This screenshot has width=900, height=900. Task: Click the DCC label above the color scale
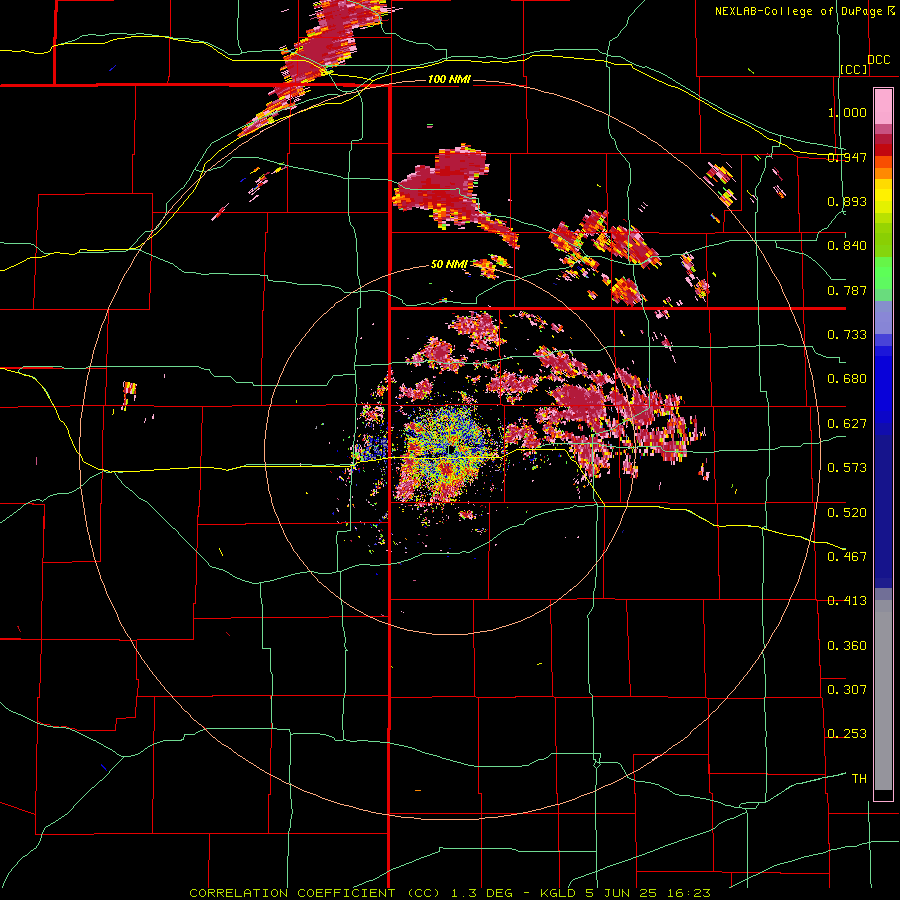tap(878, 60)
